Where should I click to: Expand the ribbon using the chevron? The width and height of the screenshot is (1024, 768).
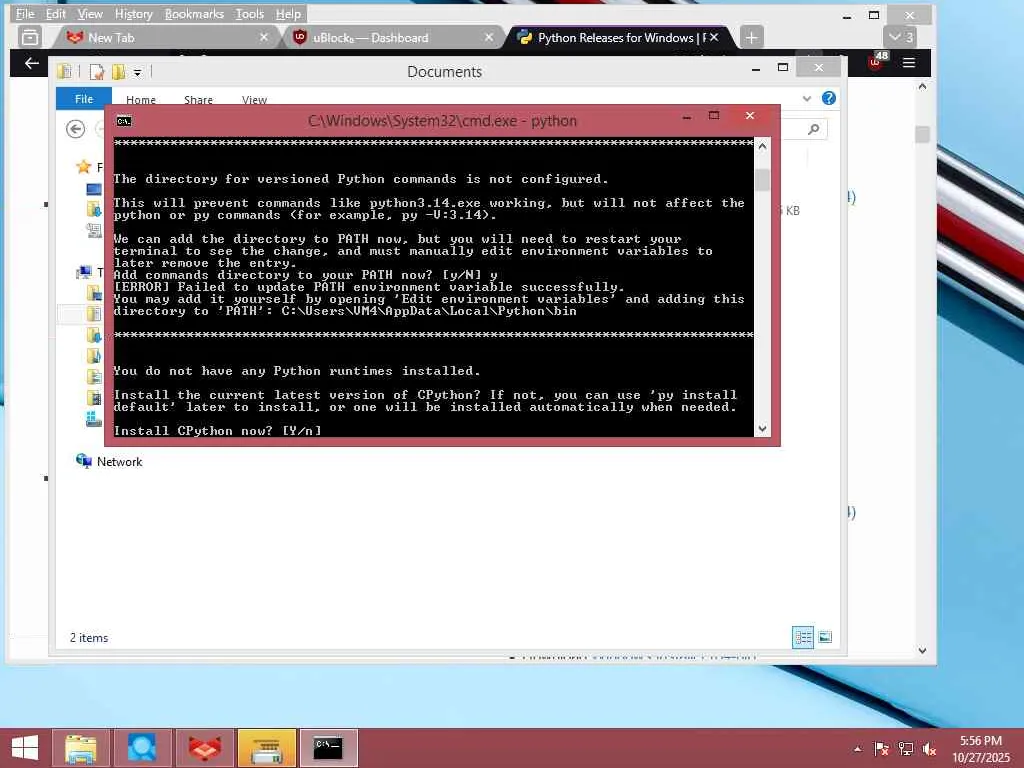(x=807, y=99)
